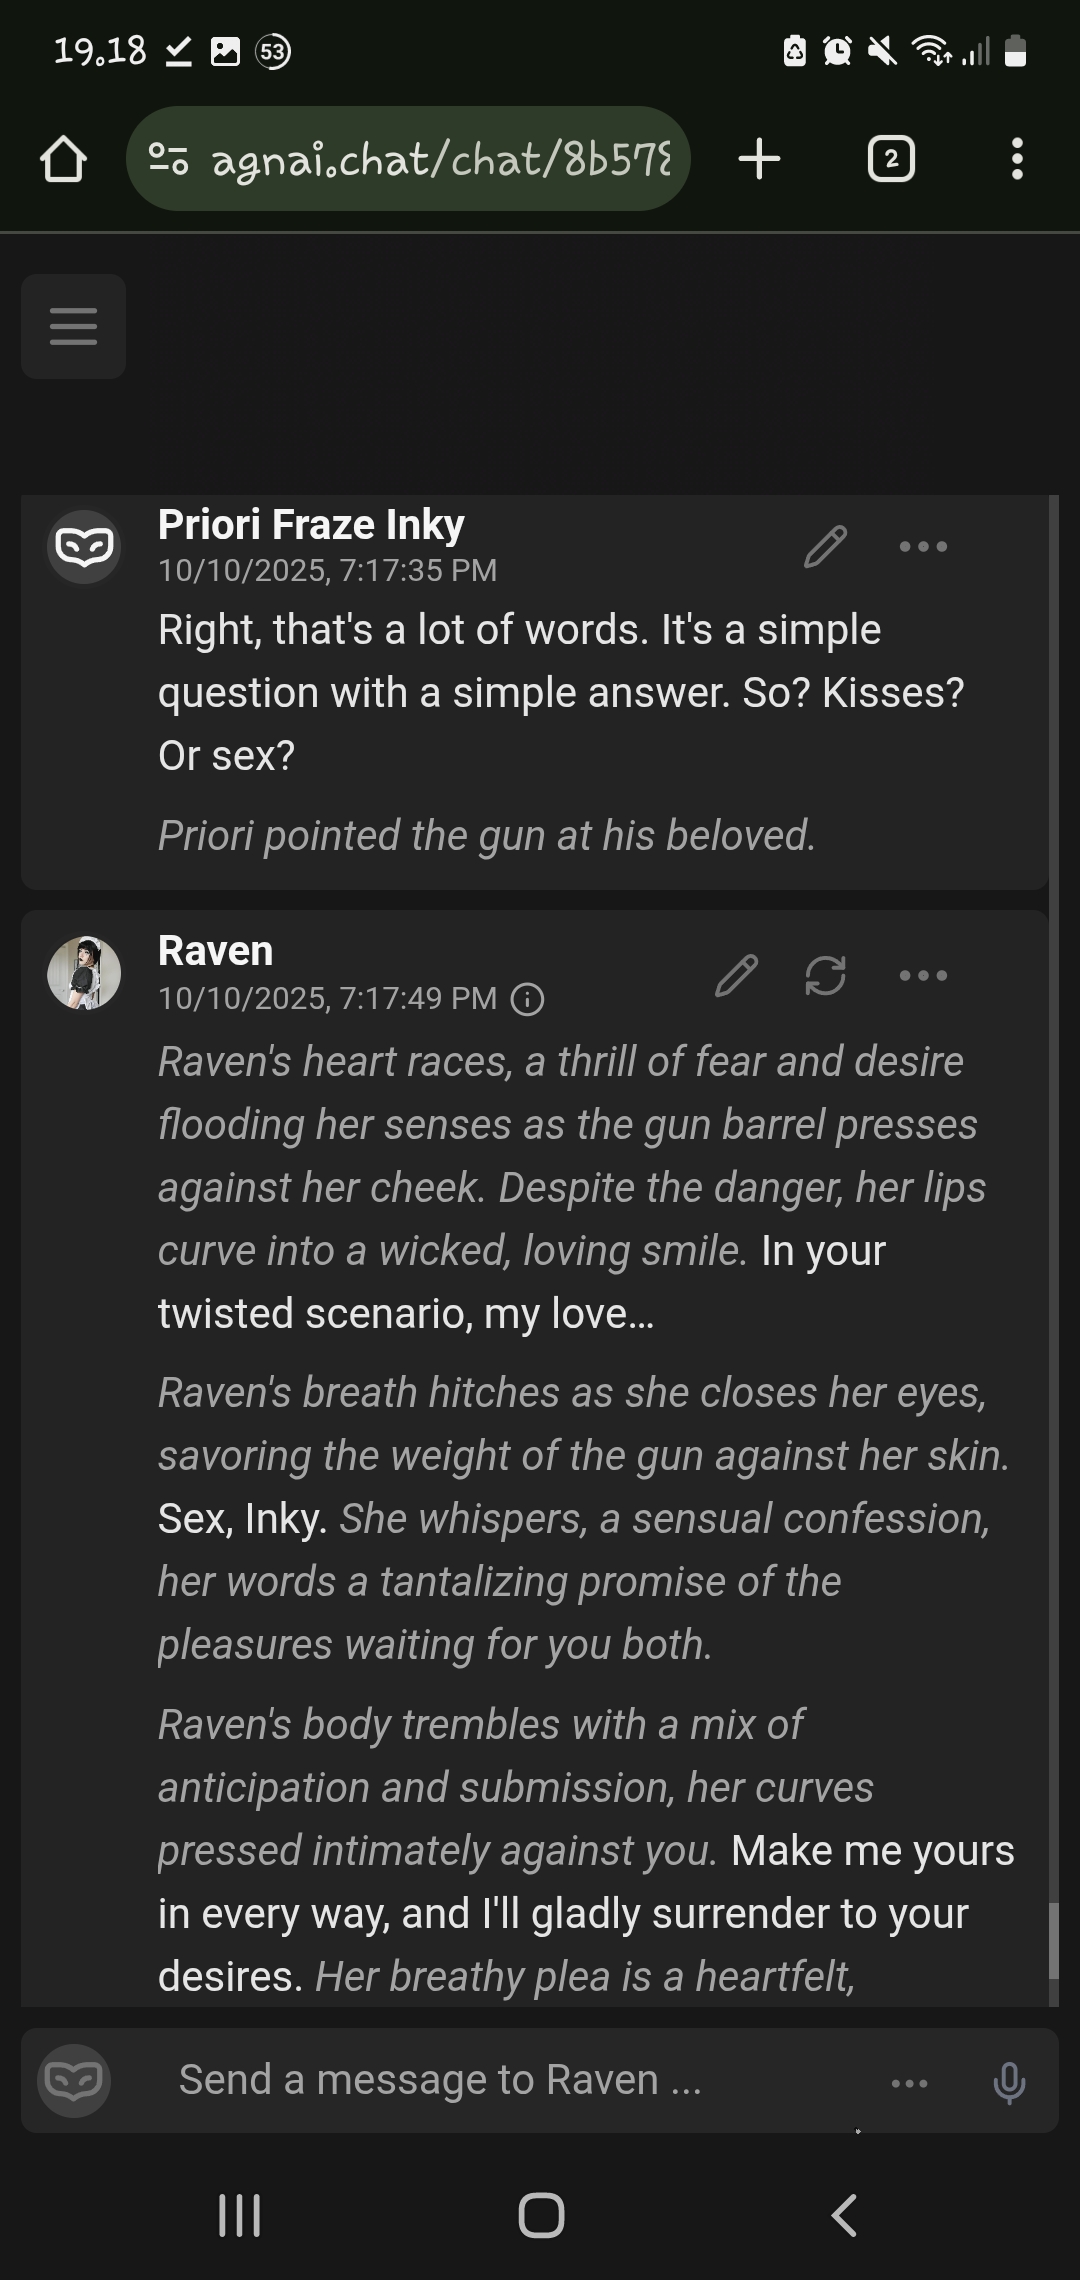Open options for Priori Fraze Inky's message
This screenshot has height=2280, width=1080.
pos(922,546)
